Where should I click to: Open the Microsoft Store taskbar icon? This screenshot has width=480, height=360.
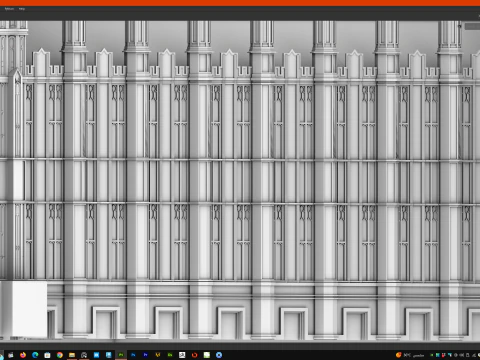(x=47, y=355)
